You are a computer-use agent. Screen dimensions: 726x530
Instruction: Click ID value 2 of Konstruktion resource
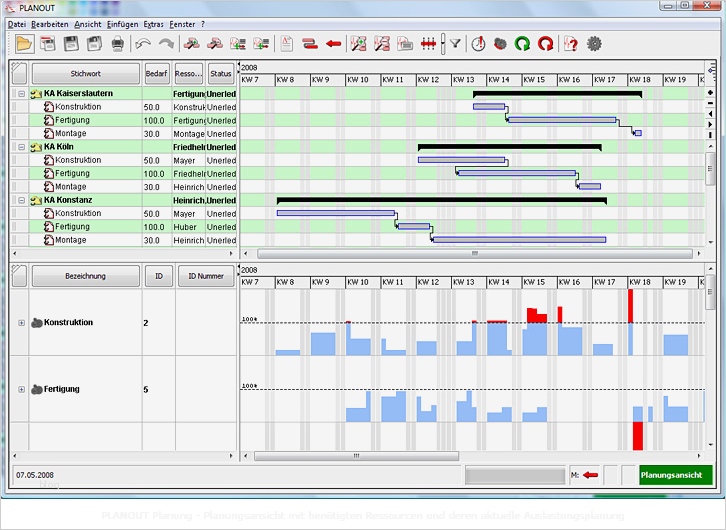tap(146, 323)
